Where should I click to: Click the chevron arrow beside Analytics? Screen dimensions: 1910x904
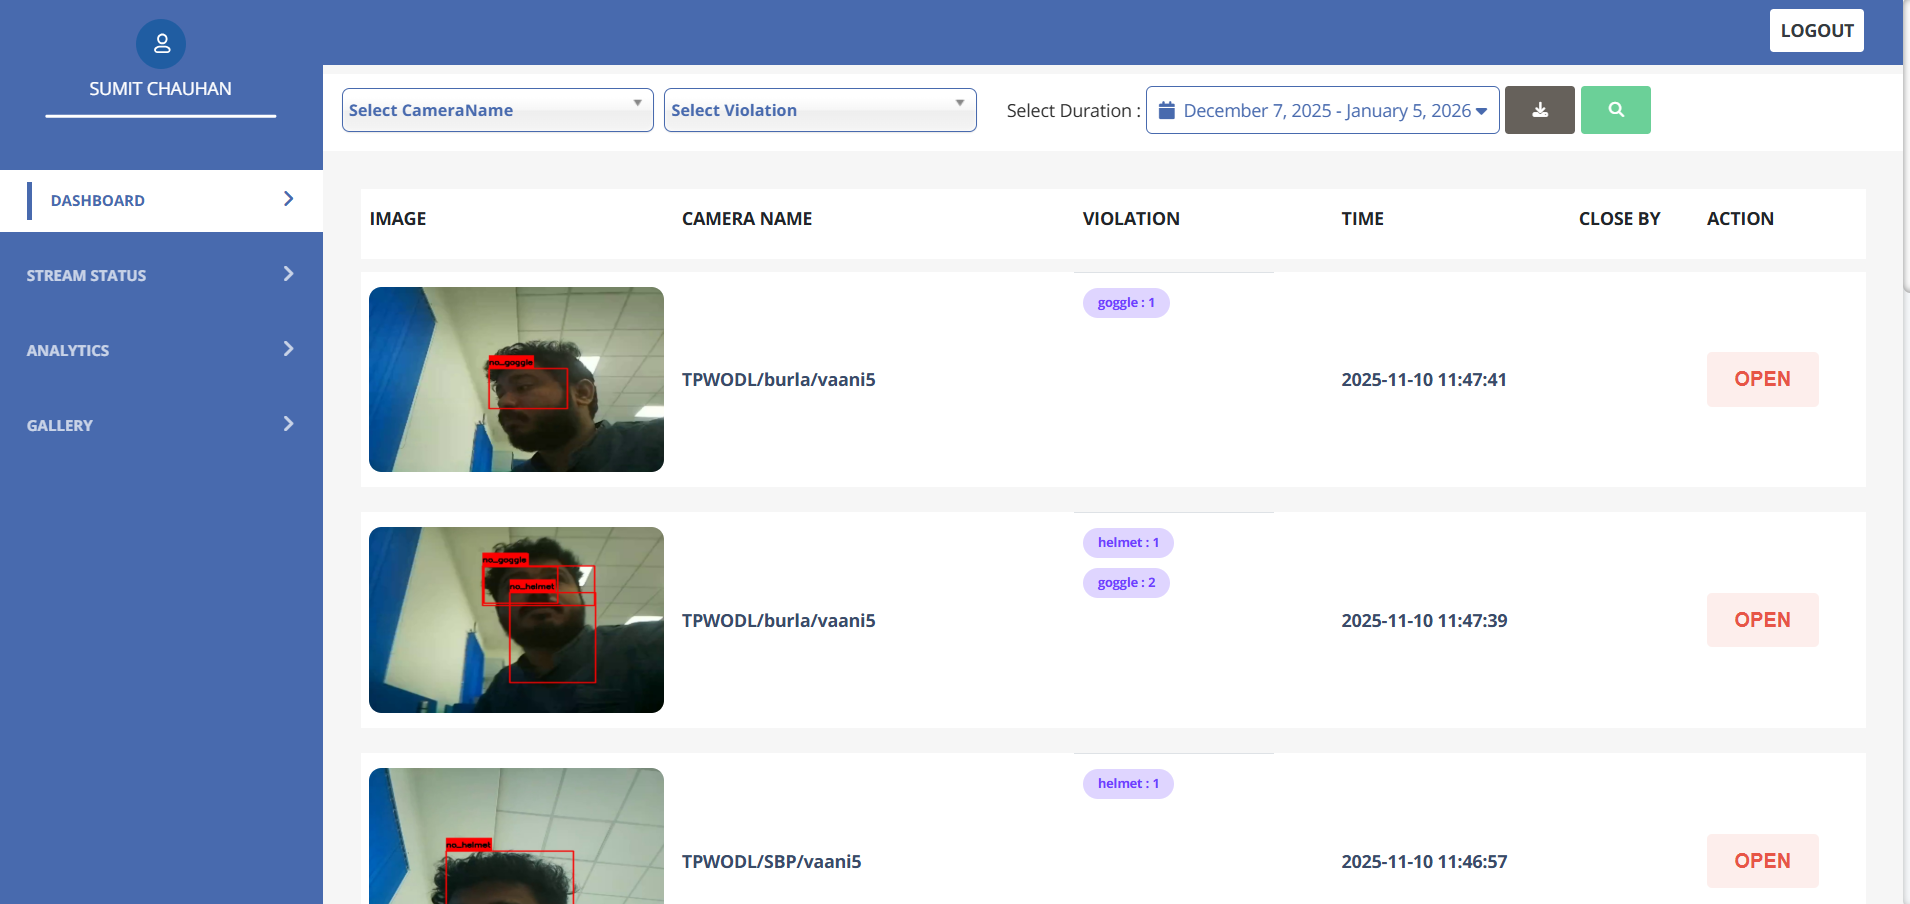point(288,349)
